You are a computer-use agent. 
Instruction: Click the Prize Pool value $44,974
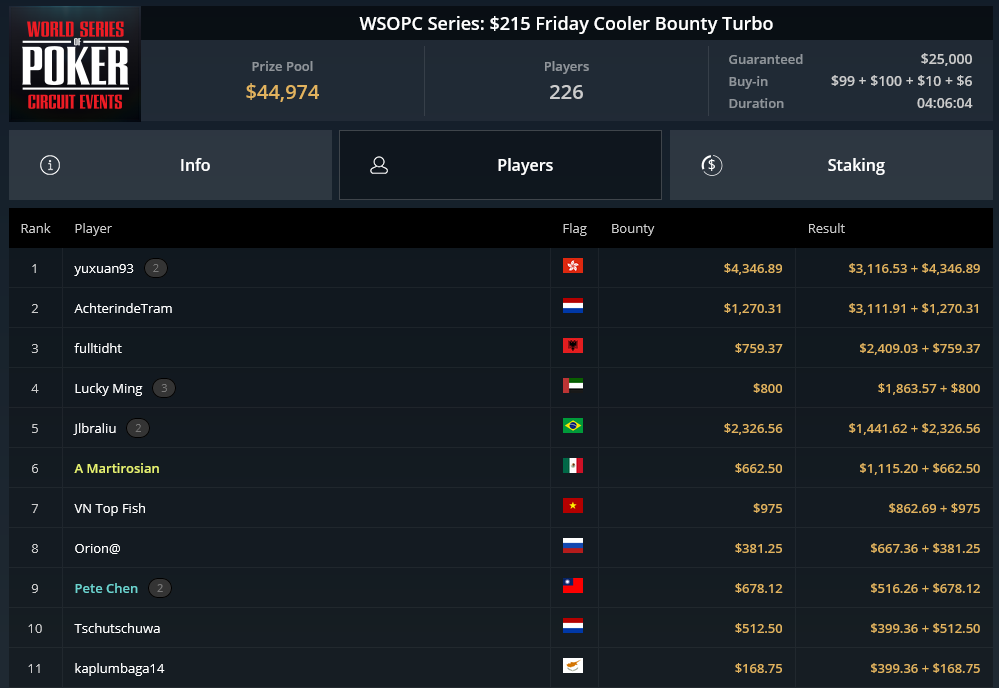[x=282, y=92]
